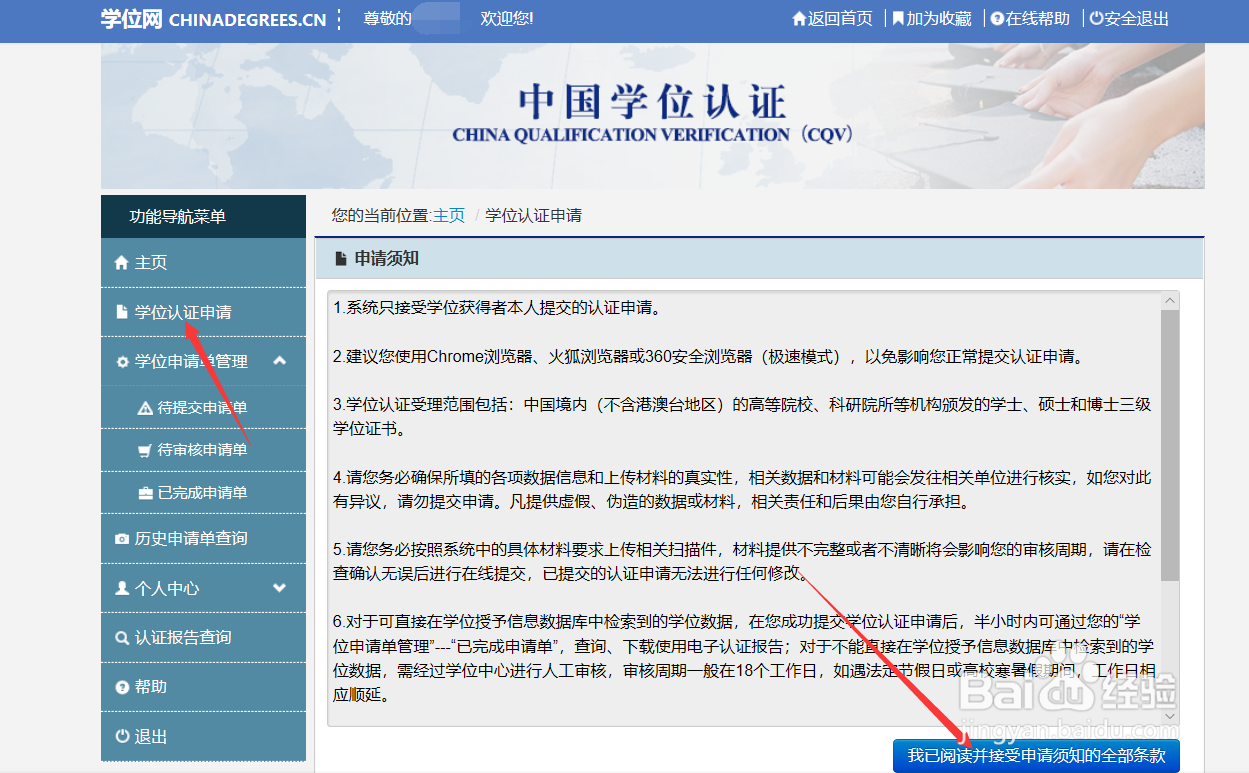This screenshot has height=773, width=1249.
Task: Click 退出 at the bottom of the sidebar
Action: coord(143,736)
